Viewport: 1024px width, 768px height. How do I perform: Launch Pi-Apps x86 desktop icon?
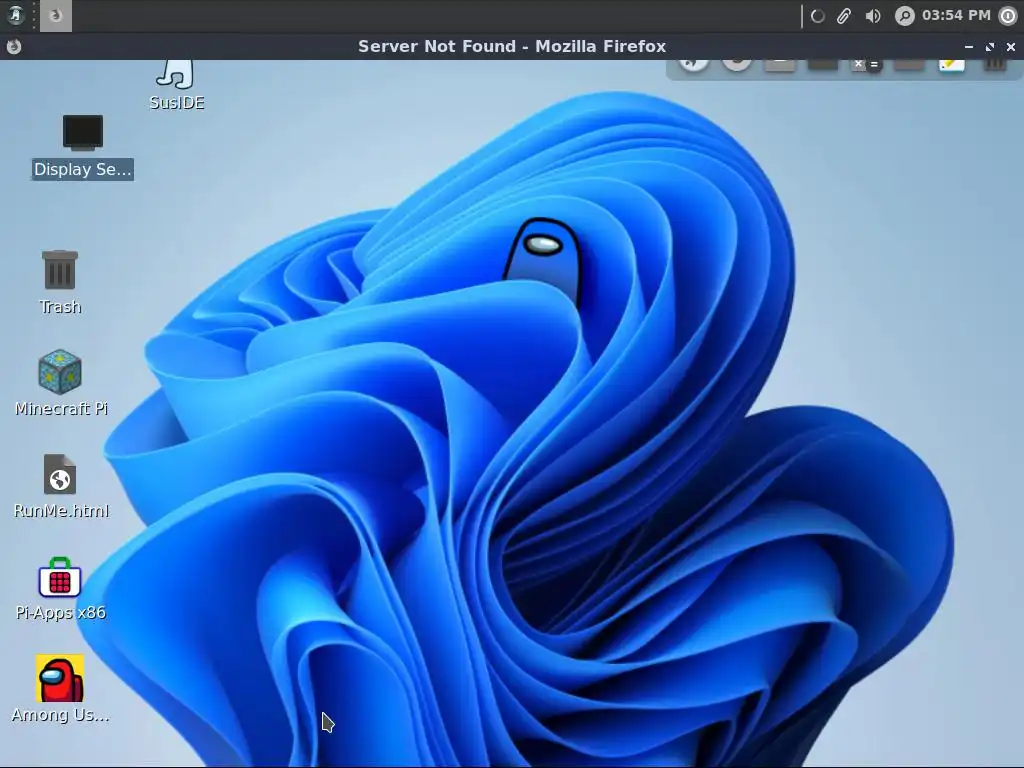pyautogui.click(x=60, y=588)
